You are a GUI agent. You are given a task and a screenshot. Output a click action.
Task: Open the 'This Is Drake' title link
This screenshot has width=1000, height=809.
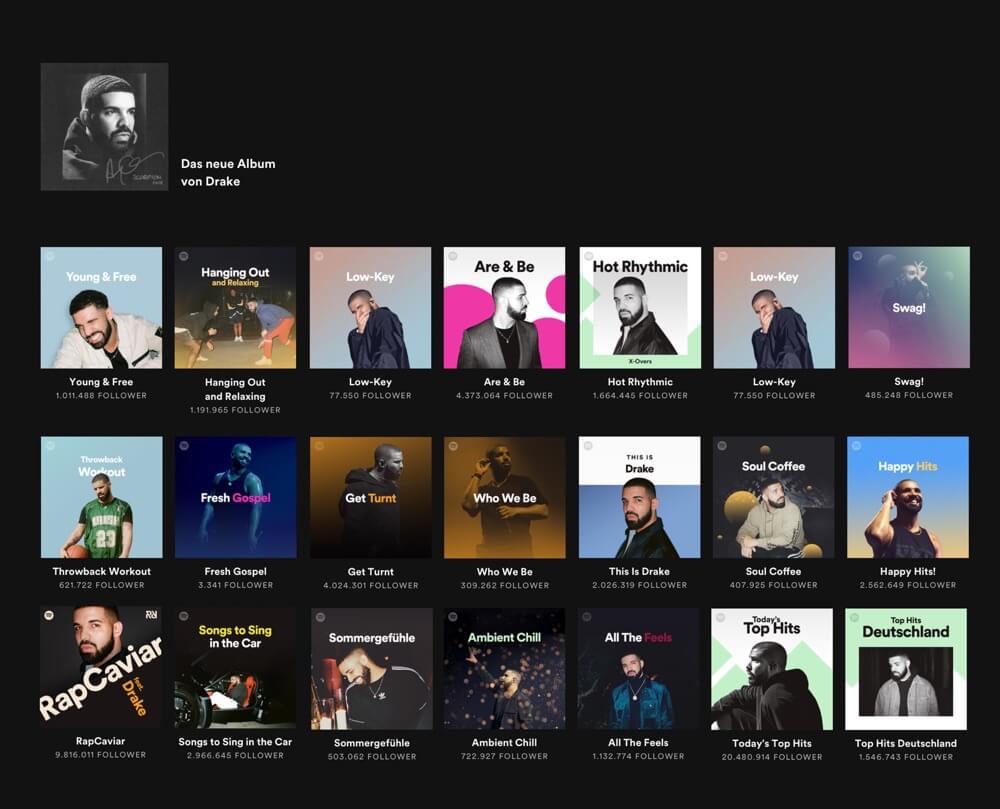(x=640, y=571)
